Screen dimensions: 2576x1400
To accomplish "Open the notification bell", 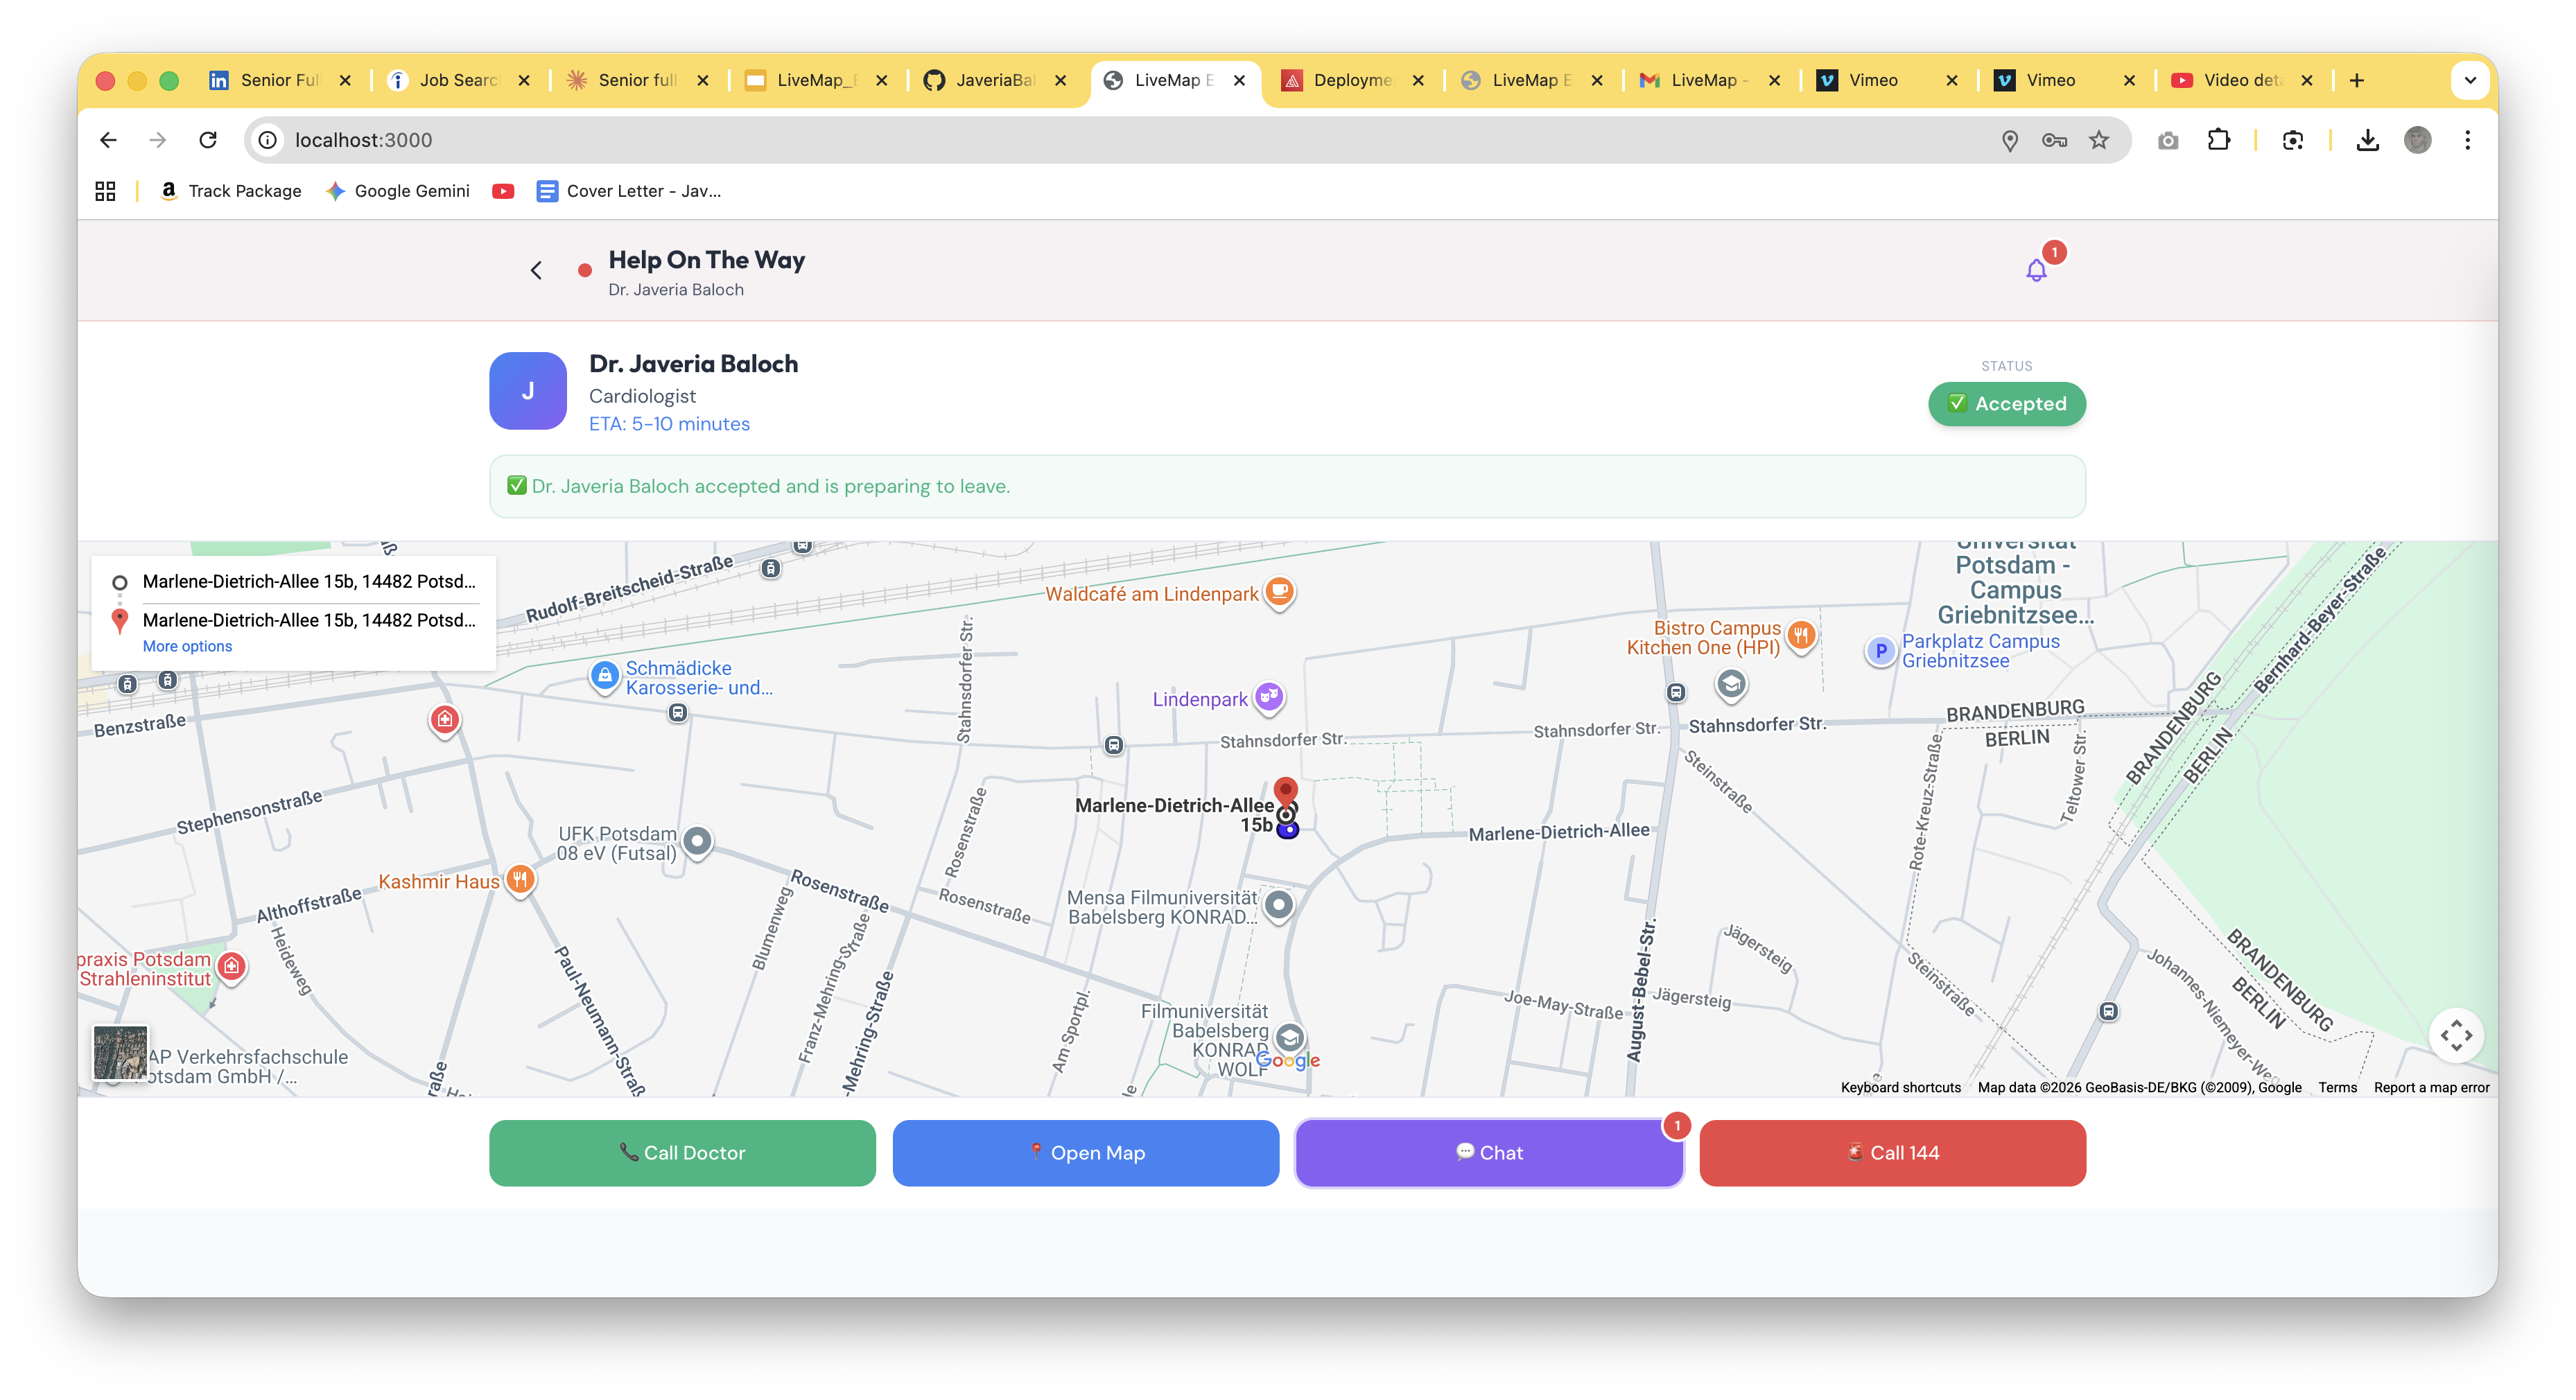I will (x=2036, y=270).
